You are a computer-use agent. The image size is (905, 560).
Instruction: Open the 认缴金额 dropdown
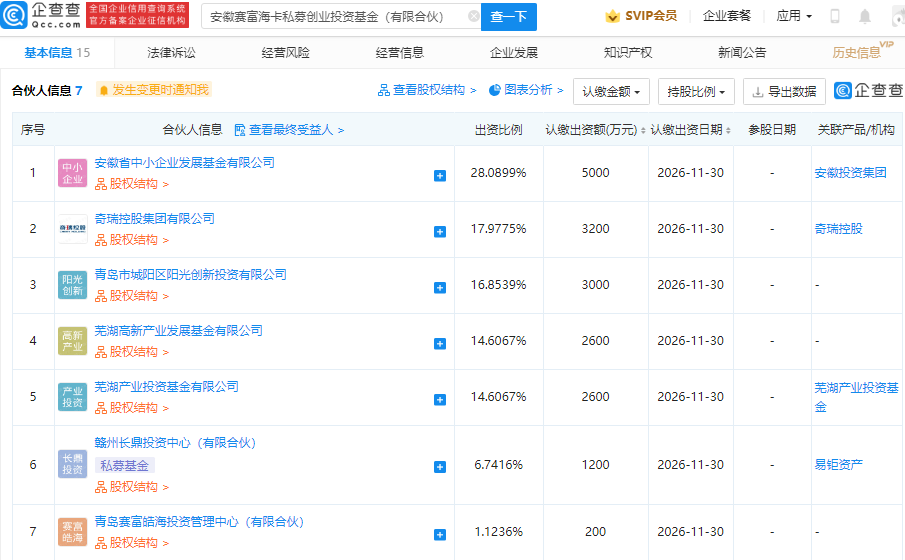(x=611, y=91)
